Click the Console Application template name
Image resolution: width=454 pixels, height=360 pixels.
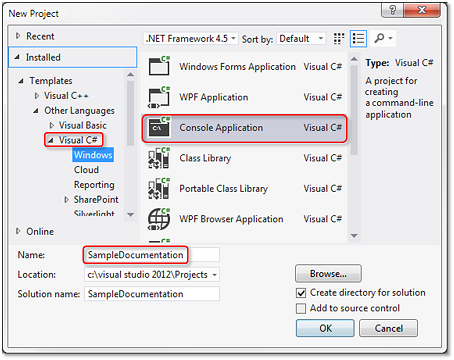[x=221, y=128]
